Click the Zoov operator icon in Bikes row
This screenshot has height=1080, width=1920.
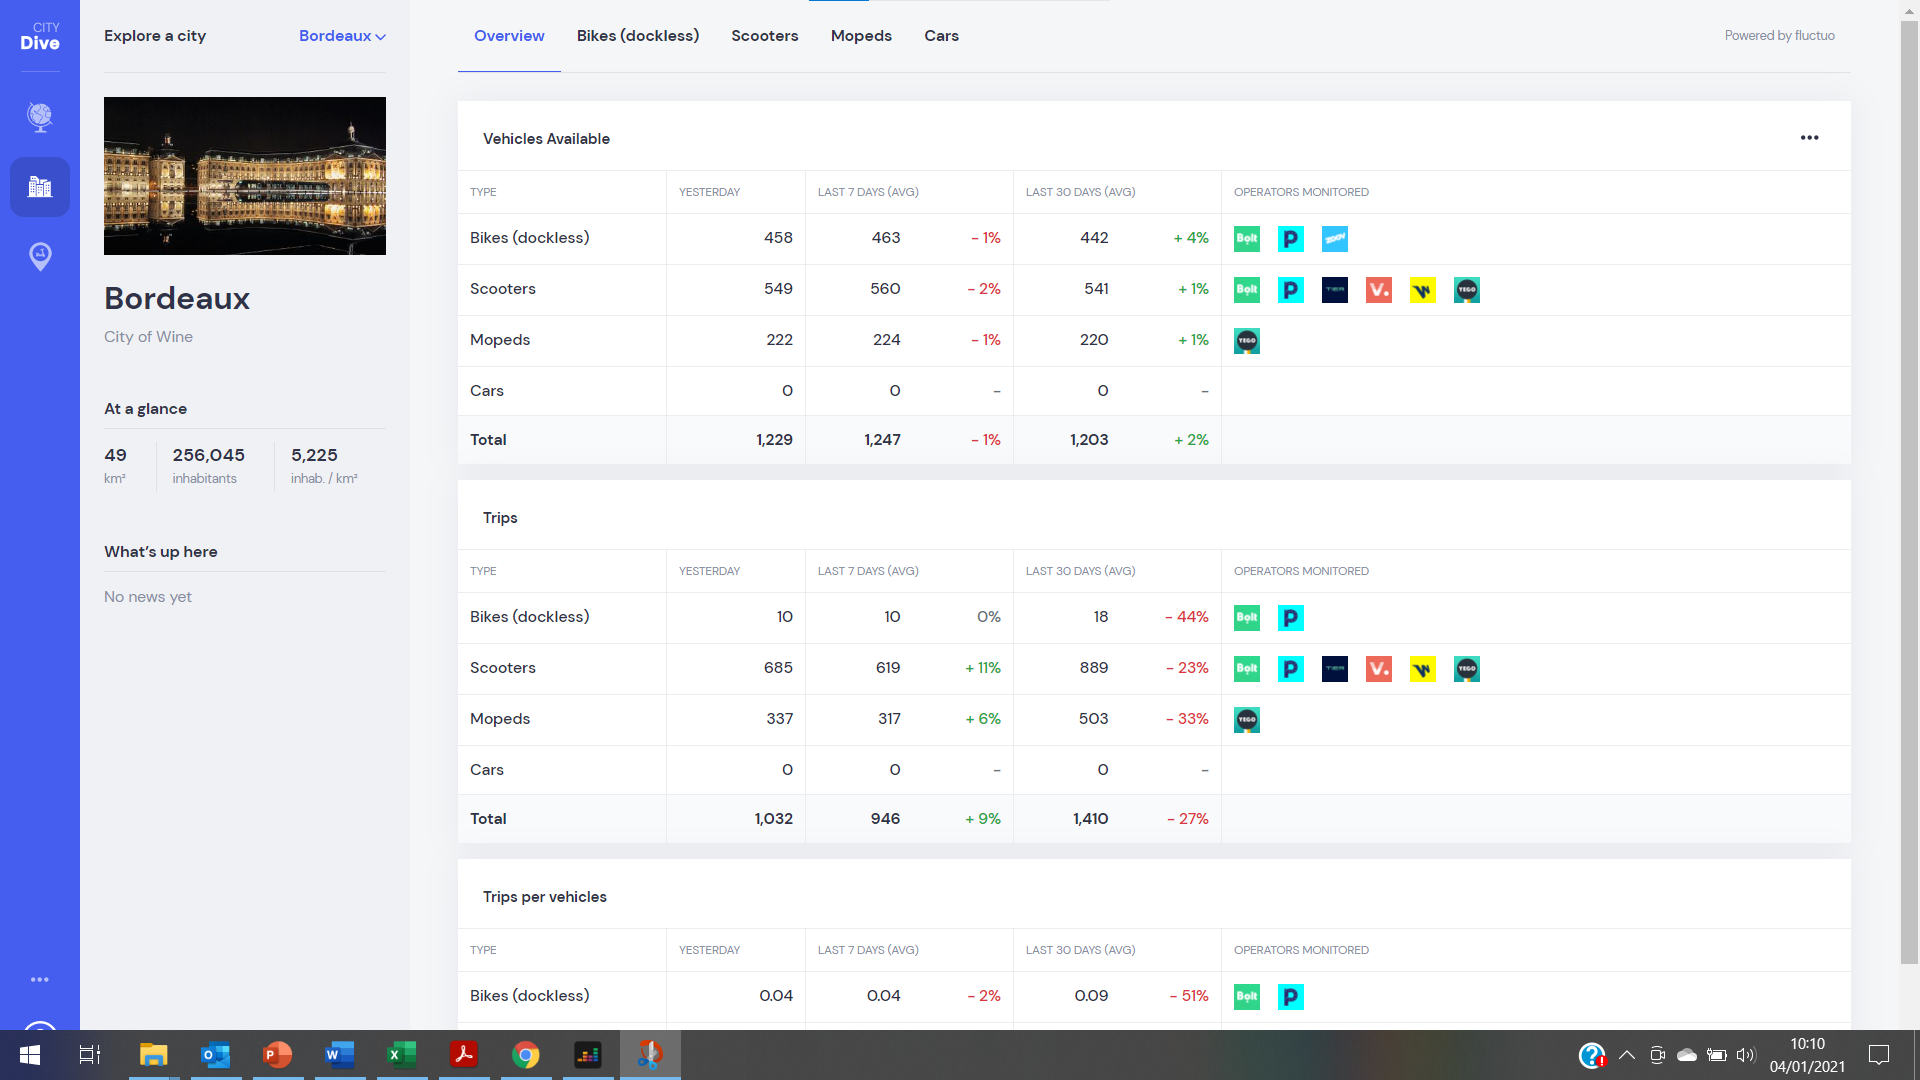pos(1335,239)
